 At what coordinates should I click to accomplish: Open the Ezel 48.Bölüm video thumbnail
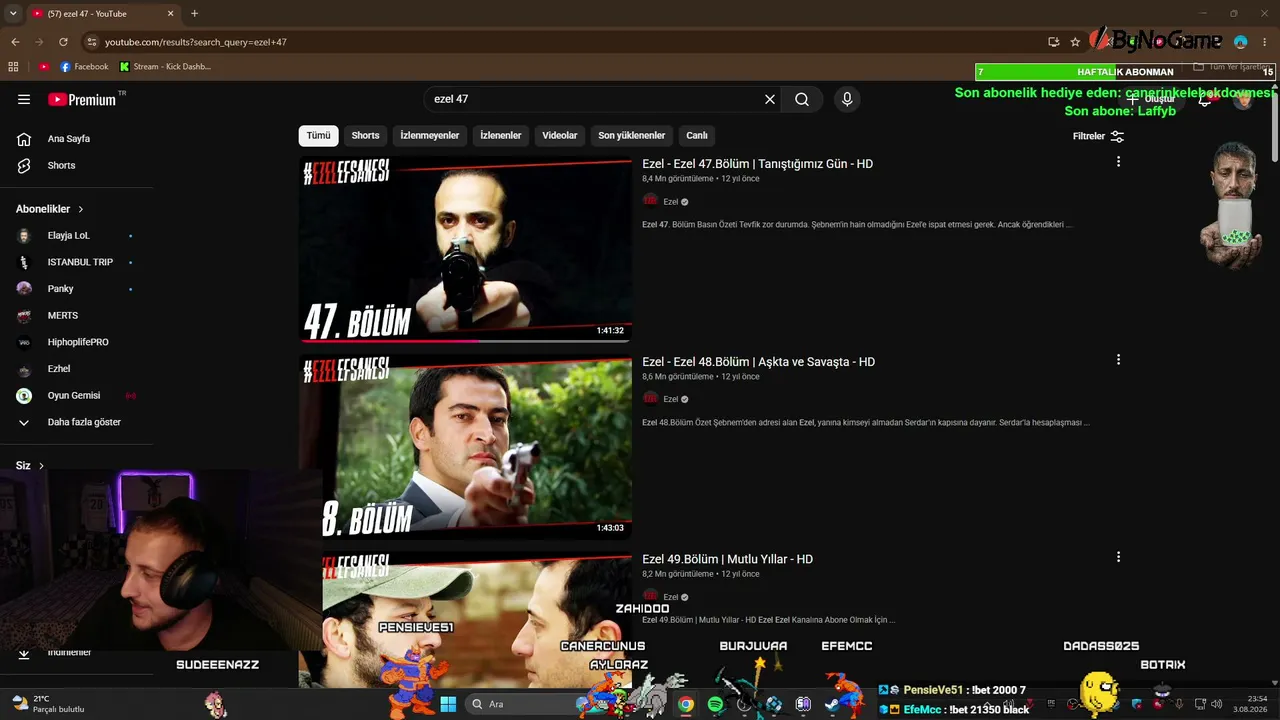(x=465, y=447)
